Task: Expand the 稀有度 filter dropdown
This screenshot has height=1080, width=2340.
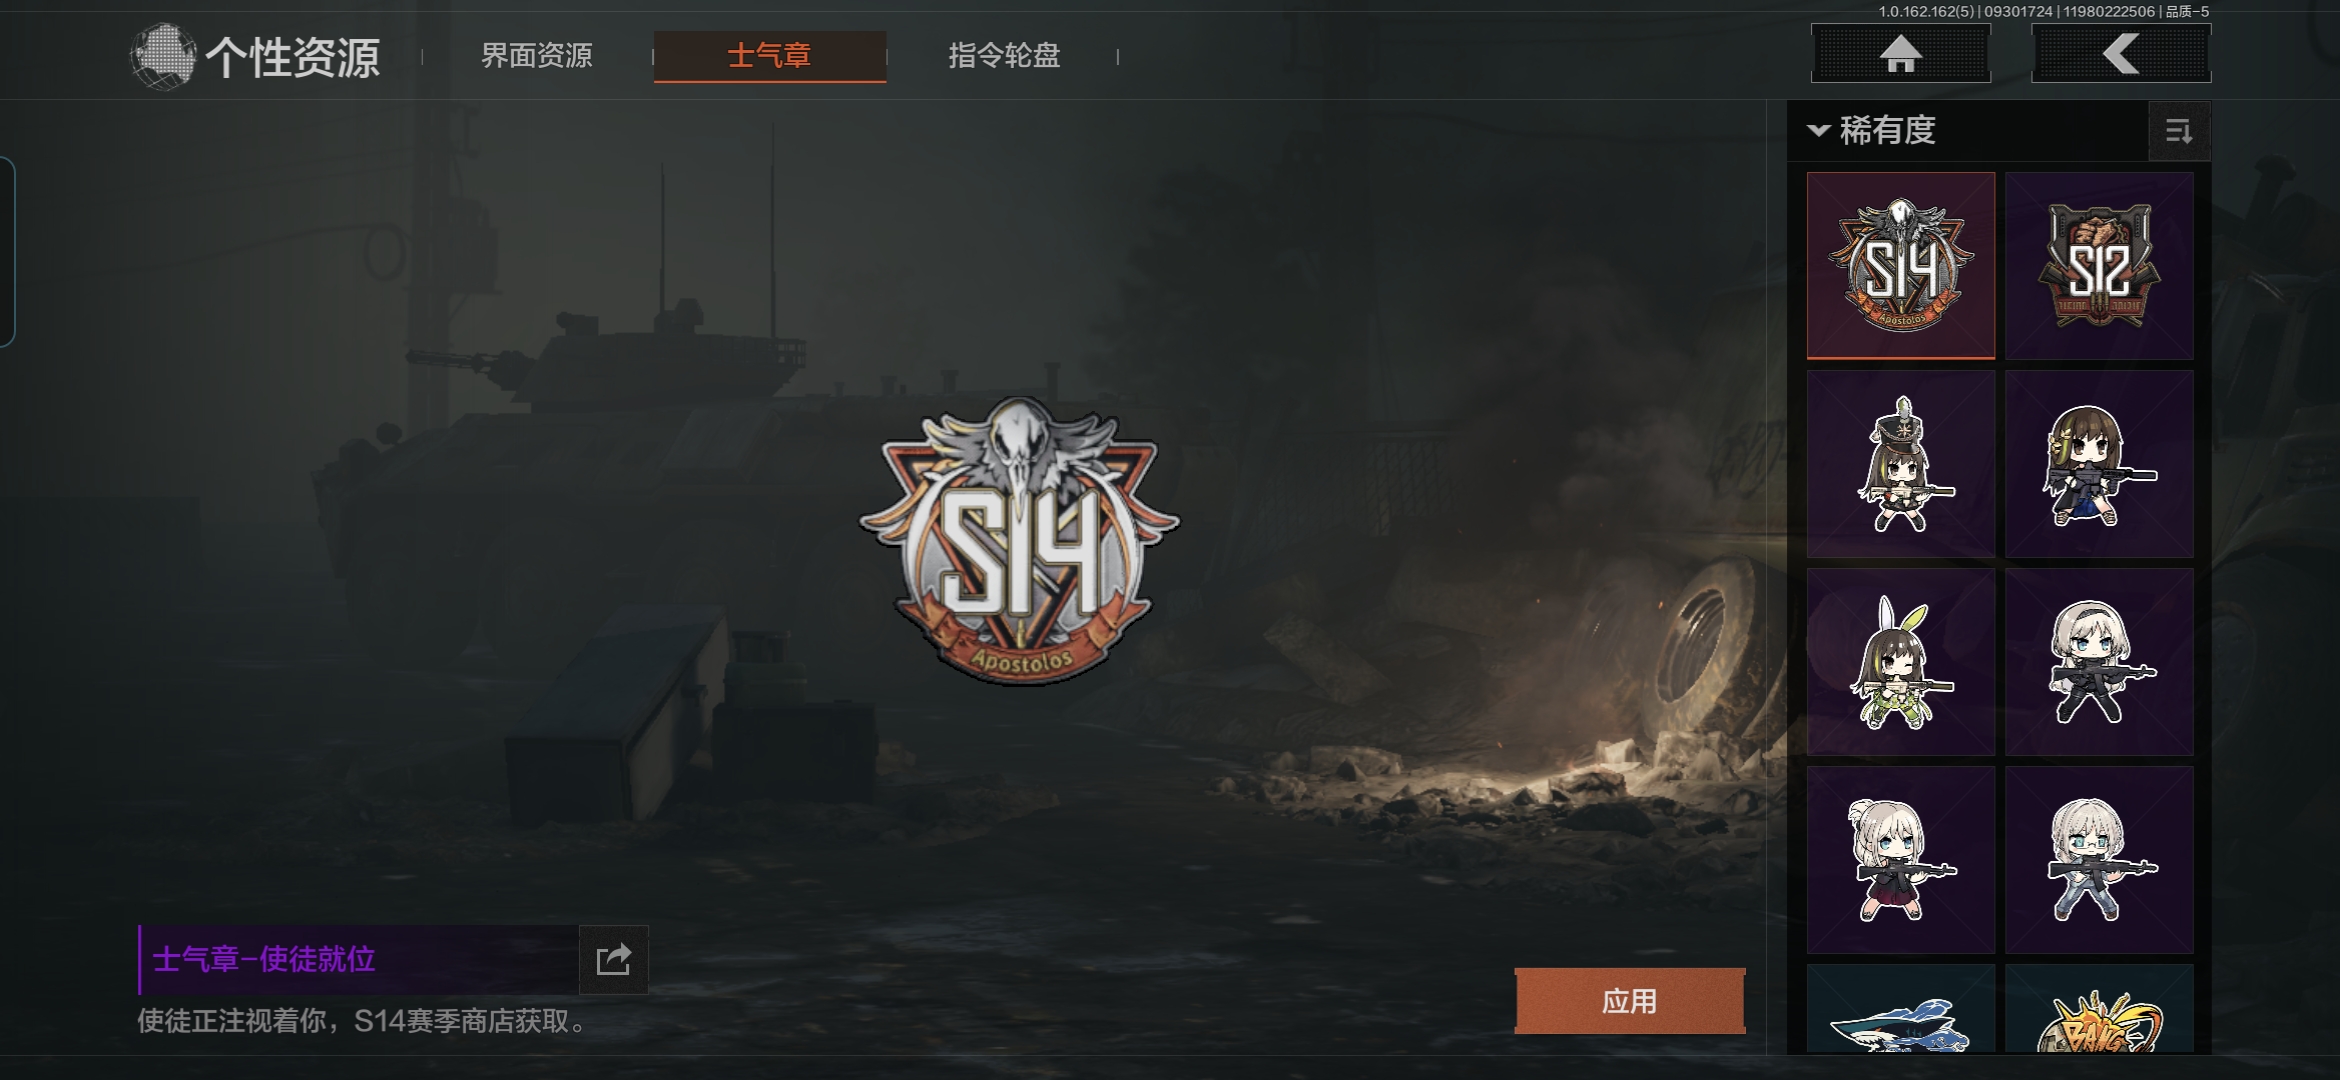Action: tap(1872, 130)
